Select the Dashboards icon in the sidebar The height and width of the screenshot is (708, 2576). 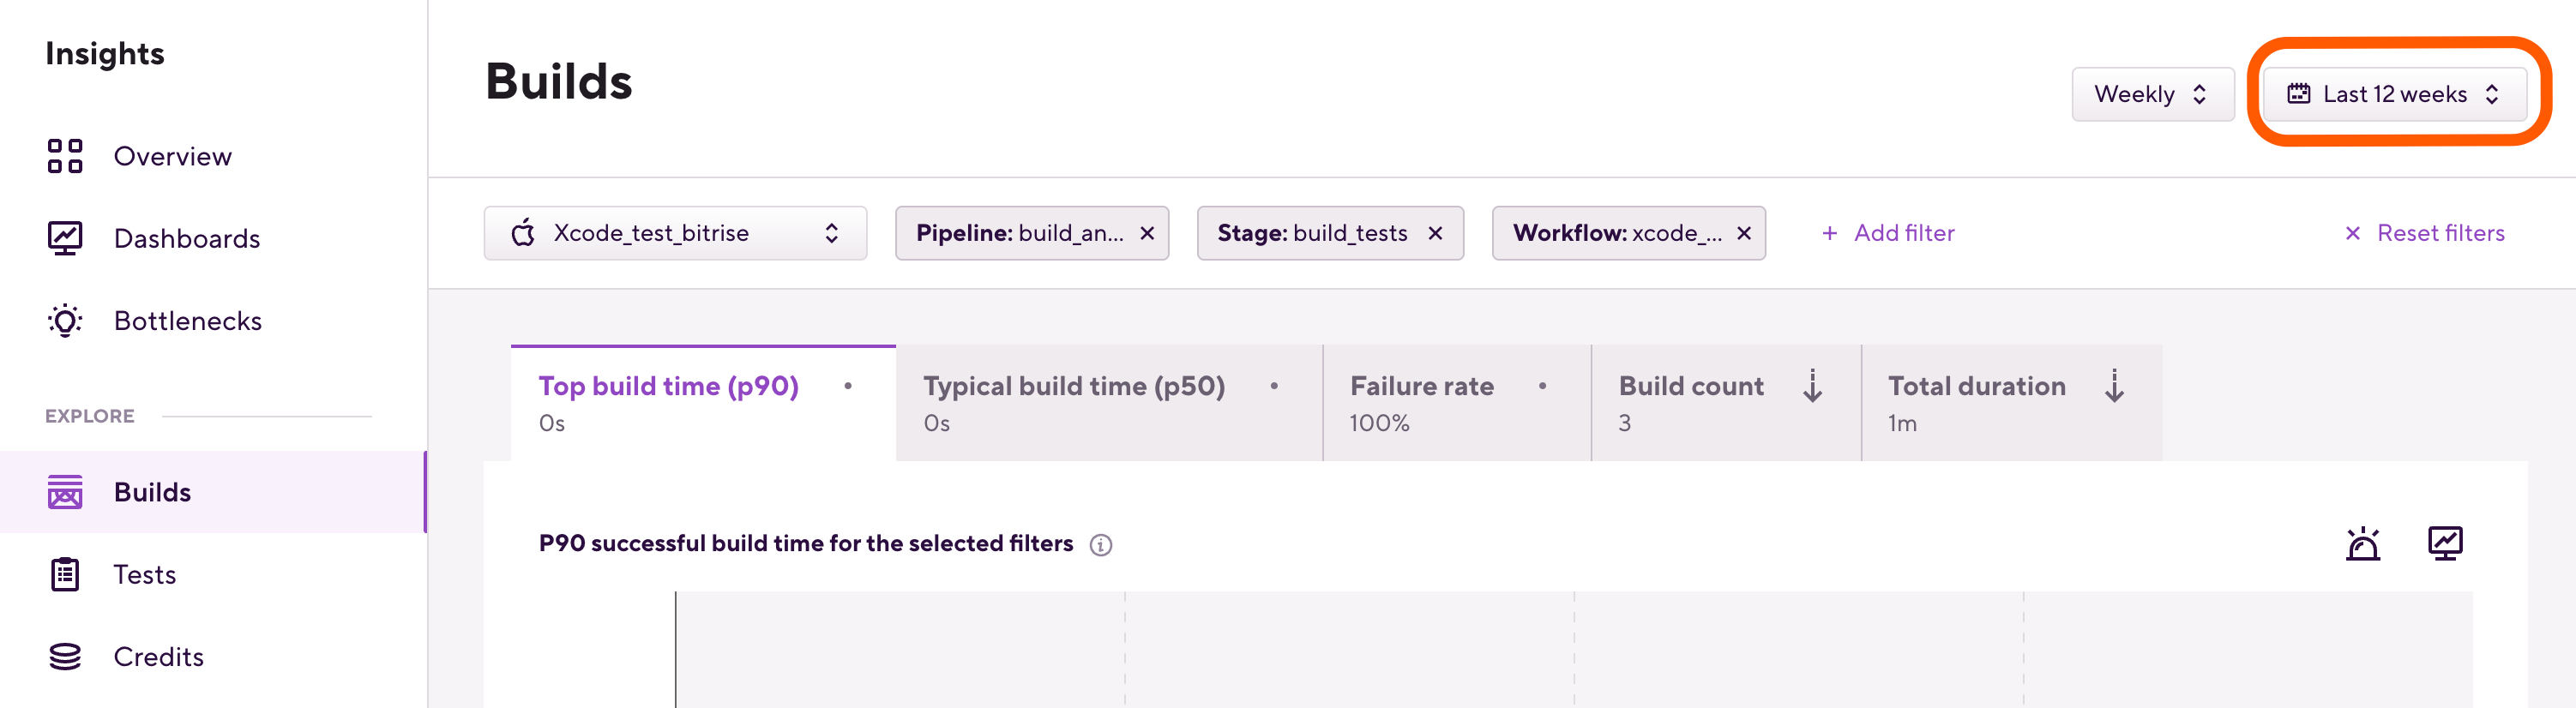64,238
